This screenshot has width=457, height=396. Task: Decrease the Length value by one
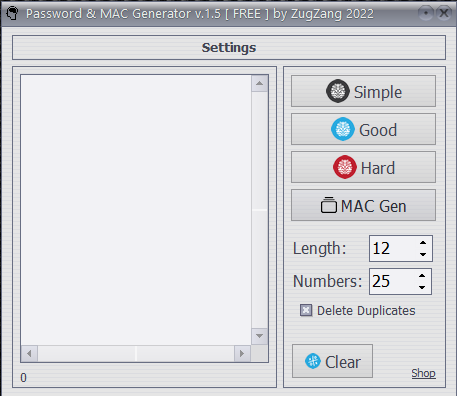[423, 254]
